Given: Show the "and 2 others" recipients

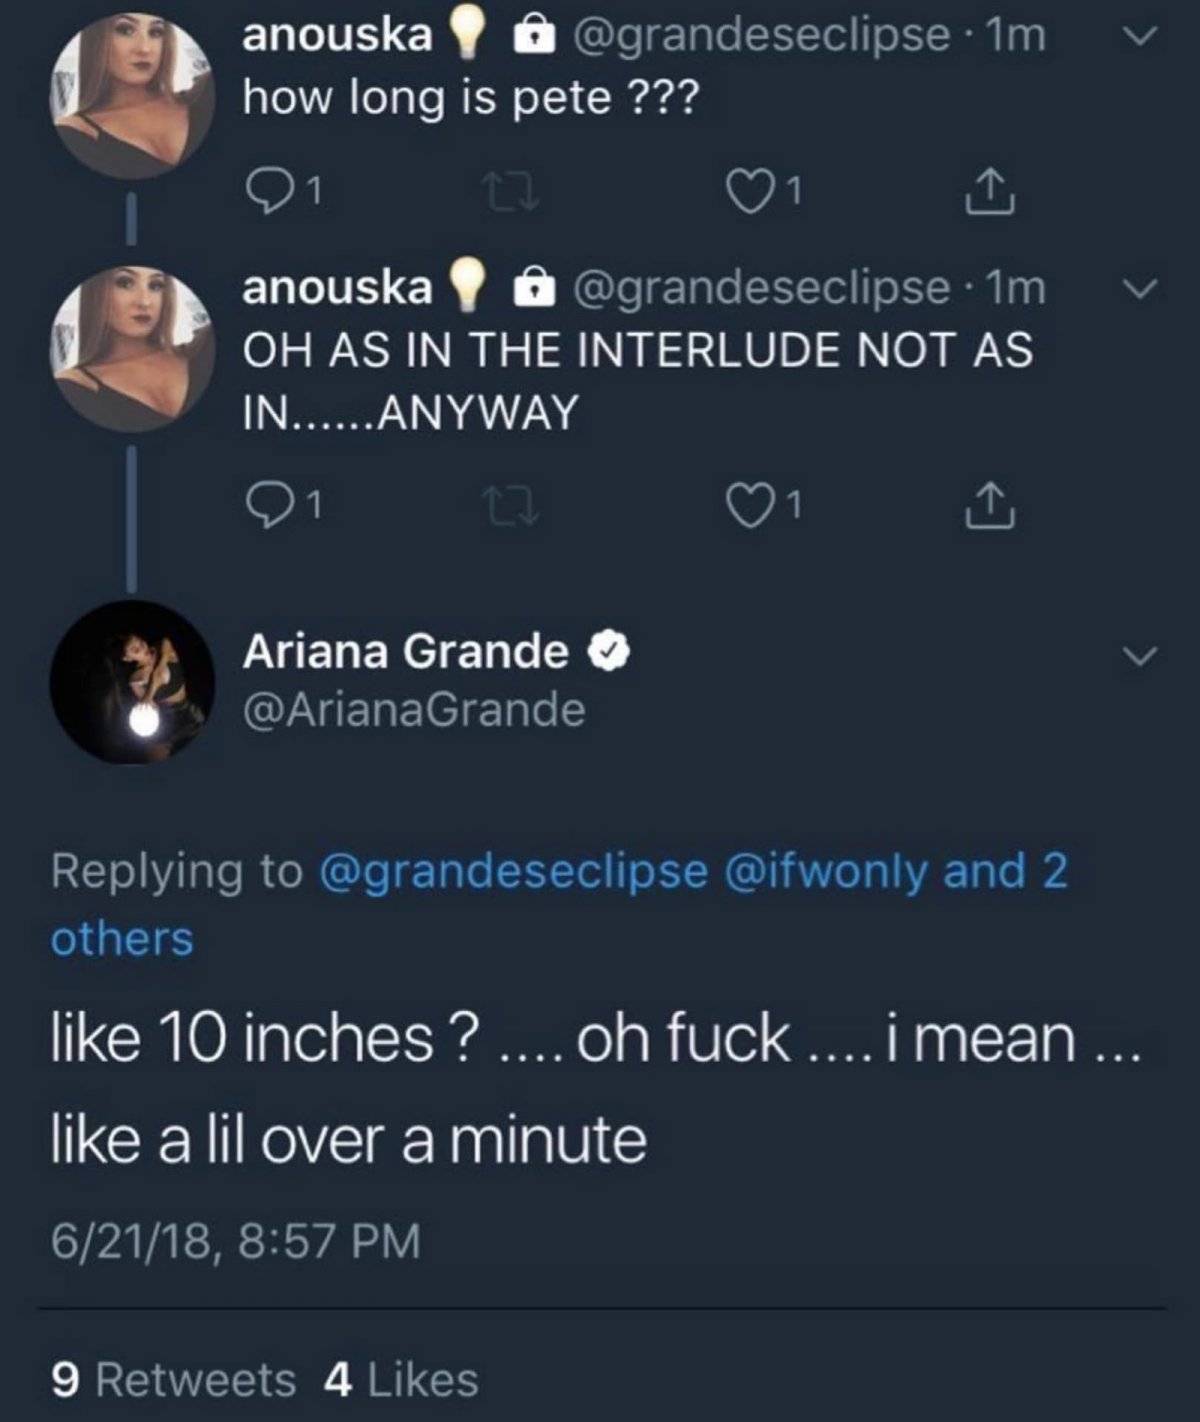Looking at the screenshot, I should click(x=1004, y=871).
